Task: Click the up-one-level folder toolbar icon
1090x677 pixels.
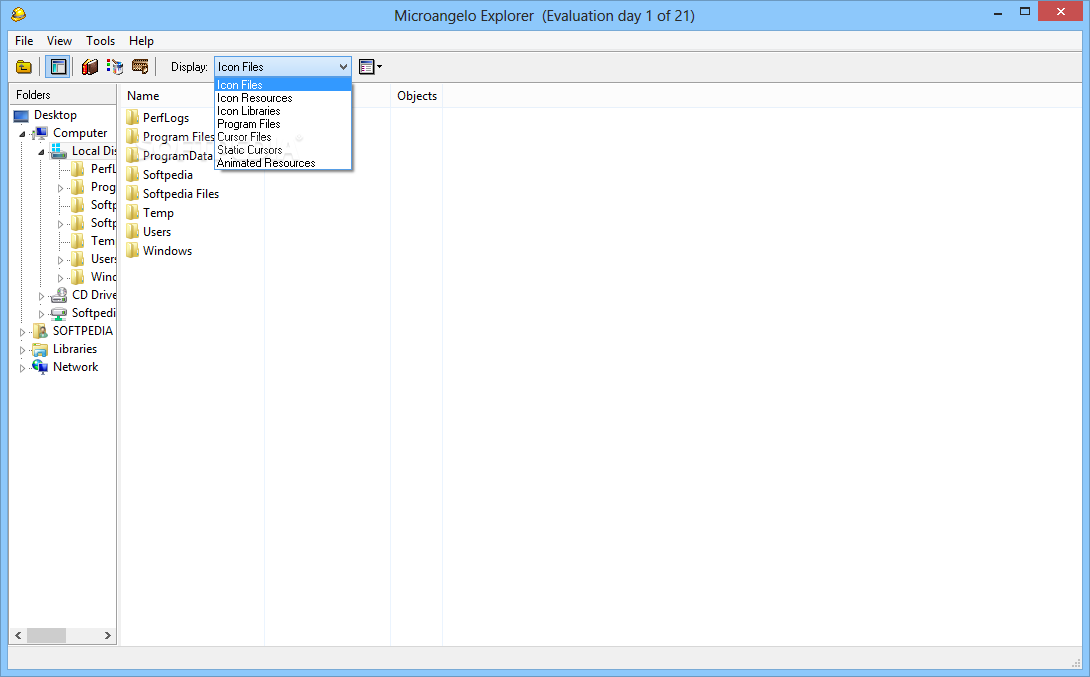Action: point(24,67)
